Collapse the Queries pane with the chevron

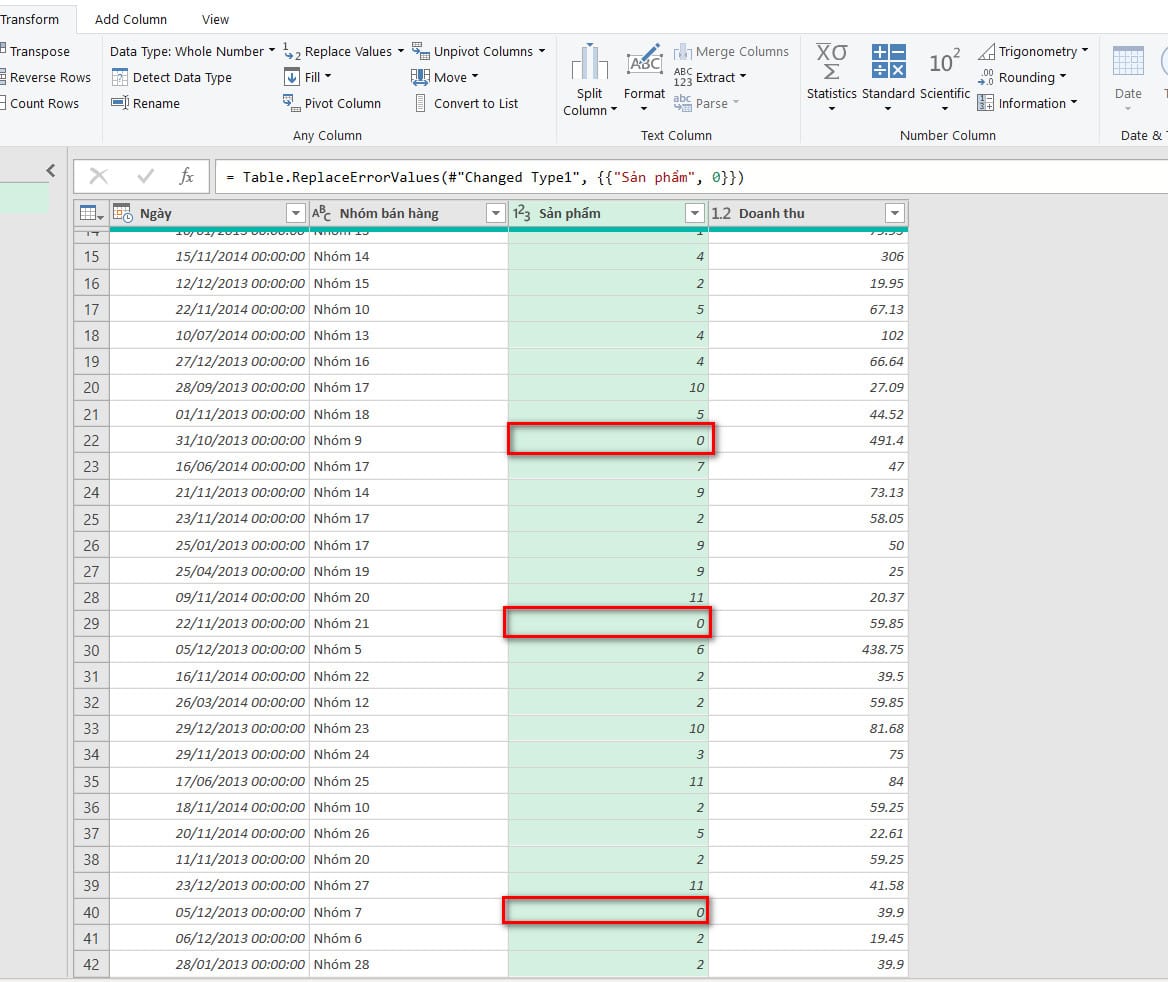click(x=51, y=171)
